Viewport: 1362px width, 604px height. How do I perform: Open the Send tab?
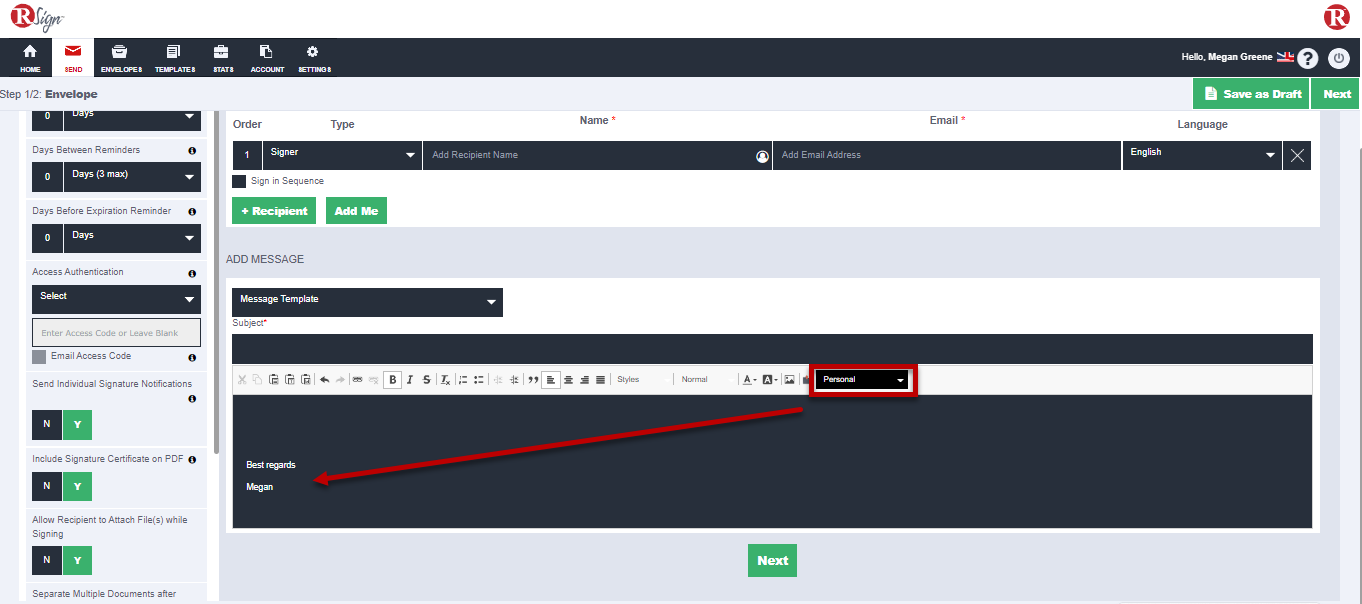[73, 59]
